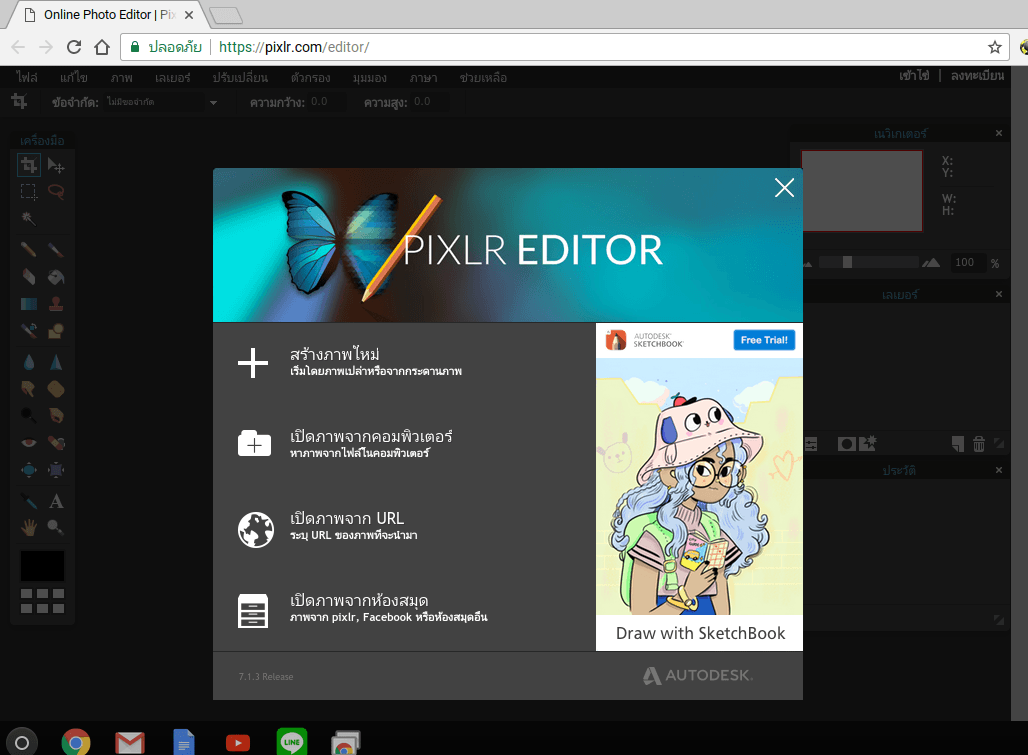Select the Pinch tool
The height and width of the screenshot is (755, 1028).
(56, 469)
